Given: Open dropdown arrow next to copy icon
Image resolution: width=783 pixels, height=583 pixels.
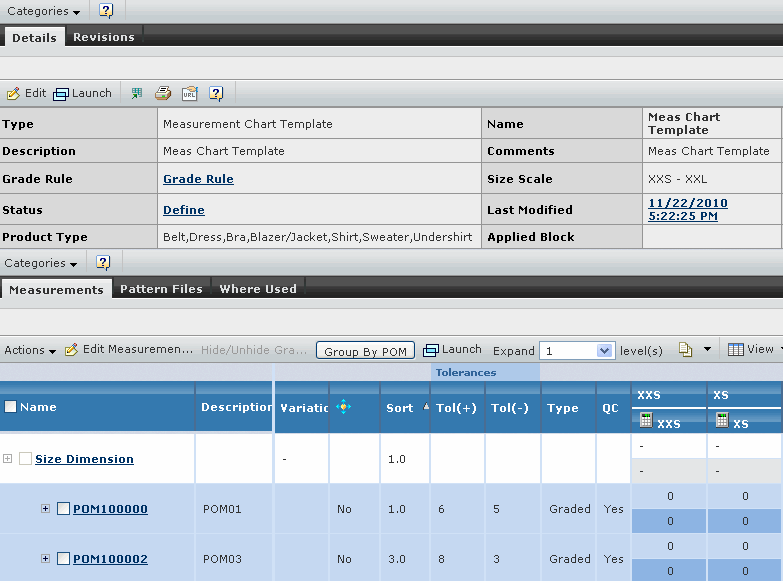Looking at the screenshot, I should click(x=707, y=349).
